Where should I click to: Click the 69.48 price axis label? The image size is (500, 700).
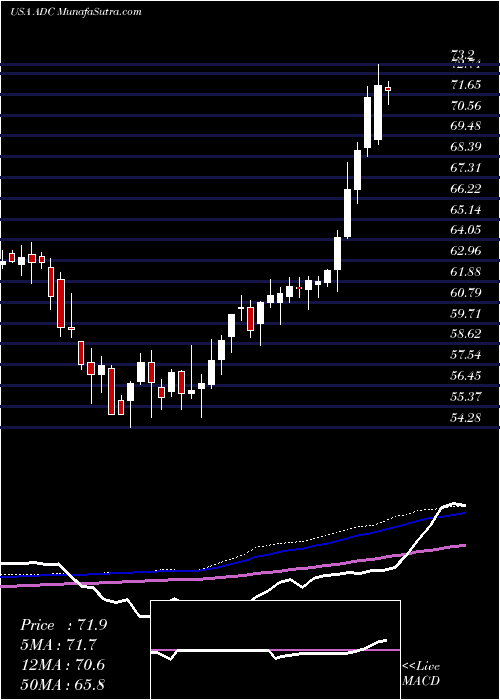tap(466, 126)
